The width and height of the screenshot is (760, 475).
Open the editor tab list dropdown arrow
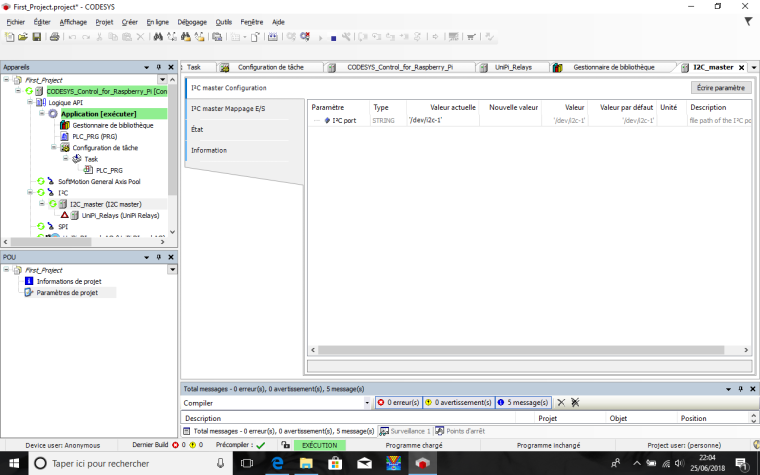pos(754,68)
